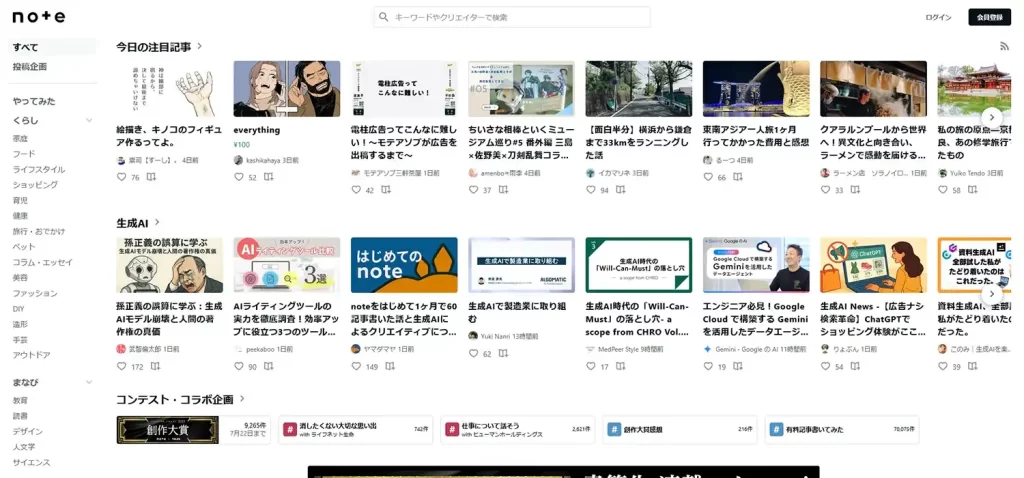Image resolution: width=1024 pixels, height=478 pixels.
Task: Select すべて in the left sidebar
Action: [26, 47]
